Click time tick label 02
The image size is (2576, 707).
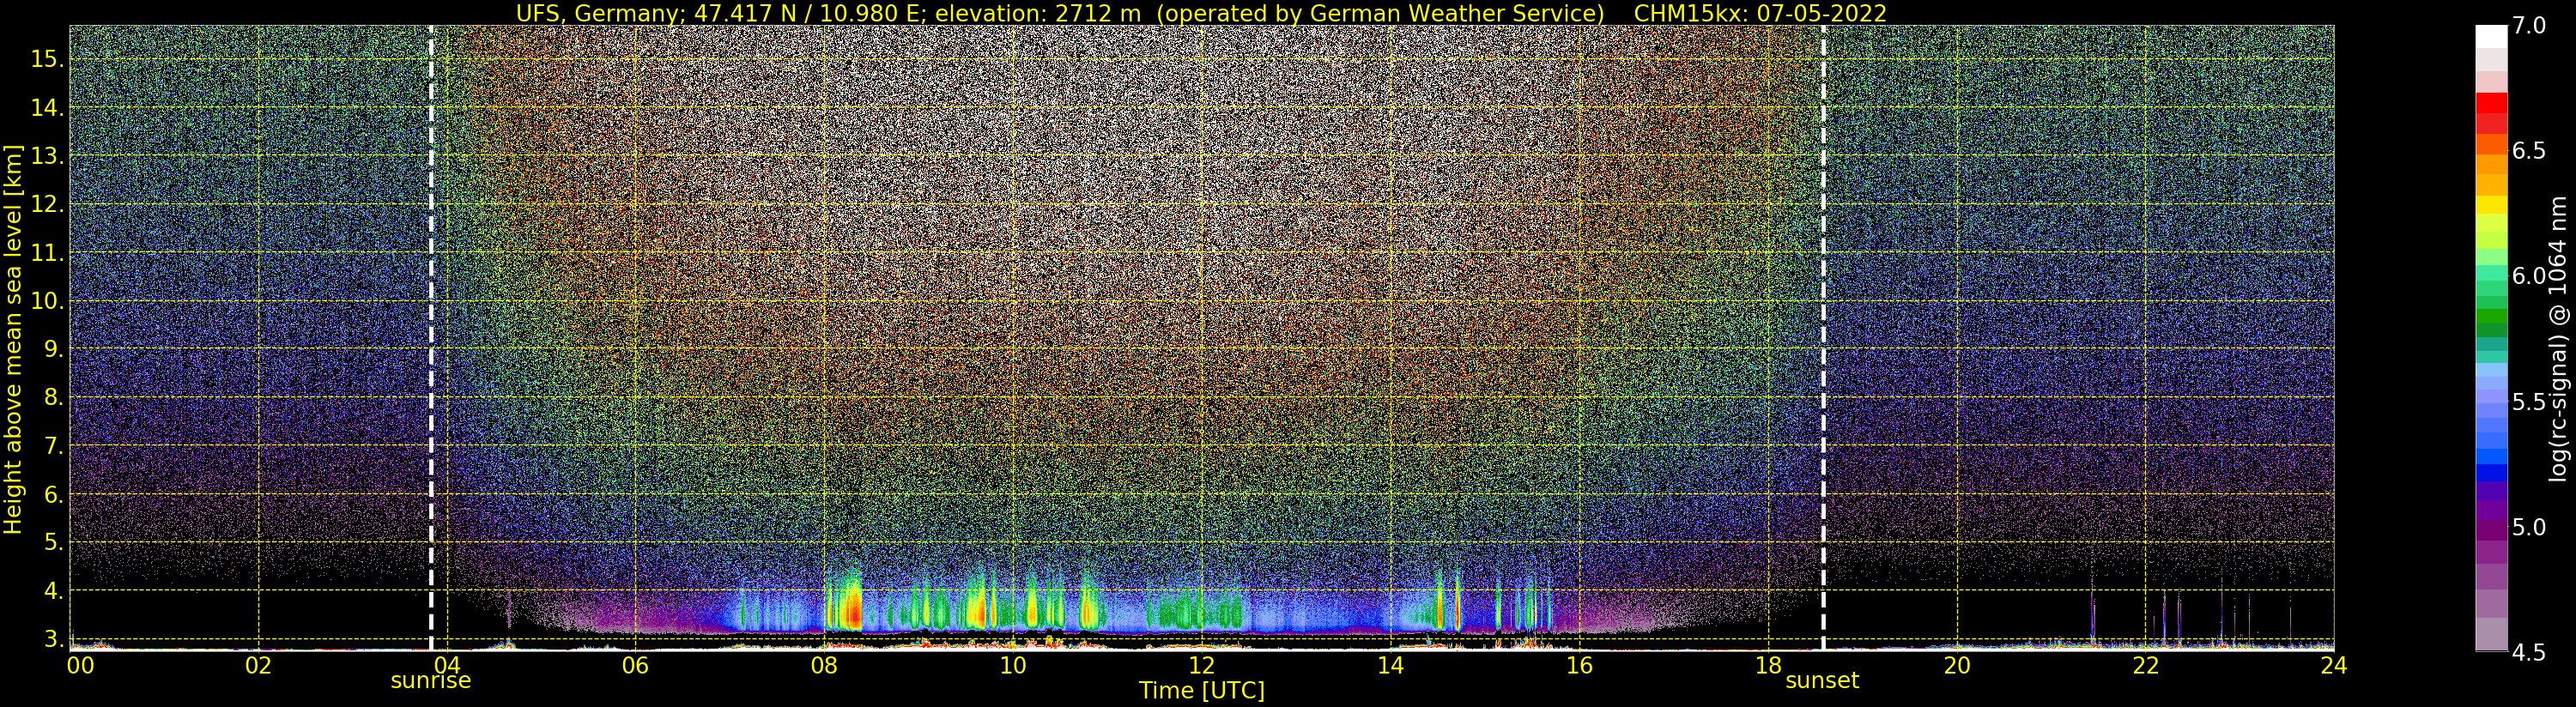[258, 666]
